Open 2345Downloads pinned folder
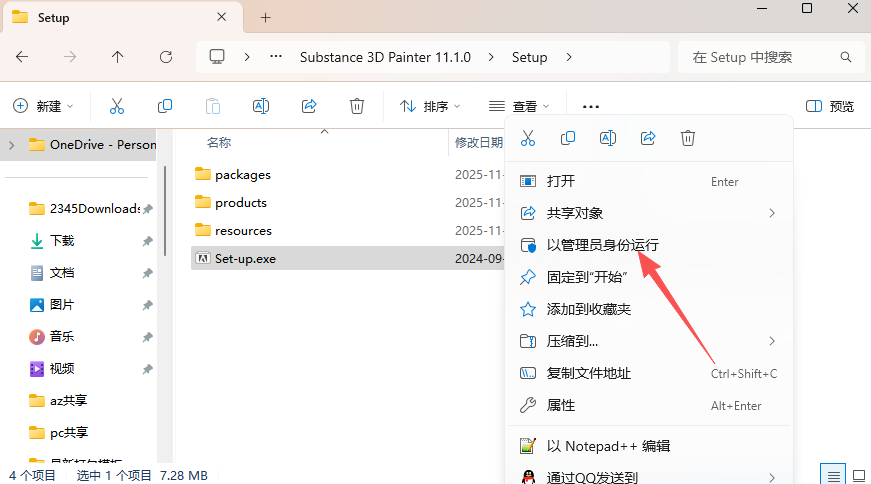871x484 pixels. (89, 208)
